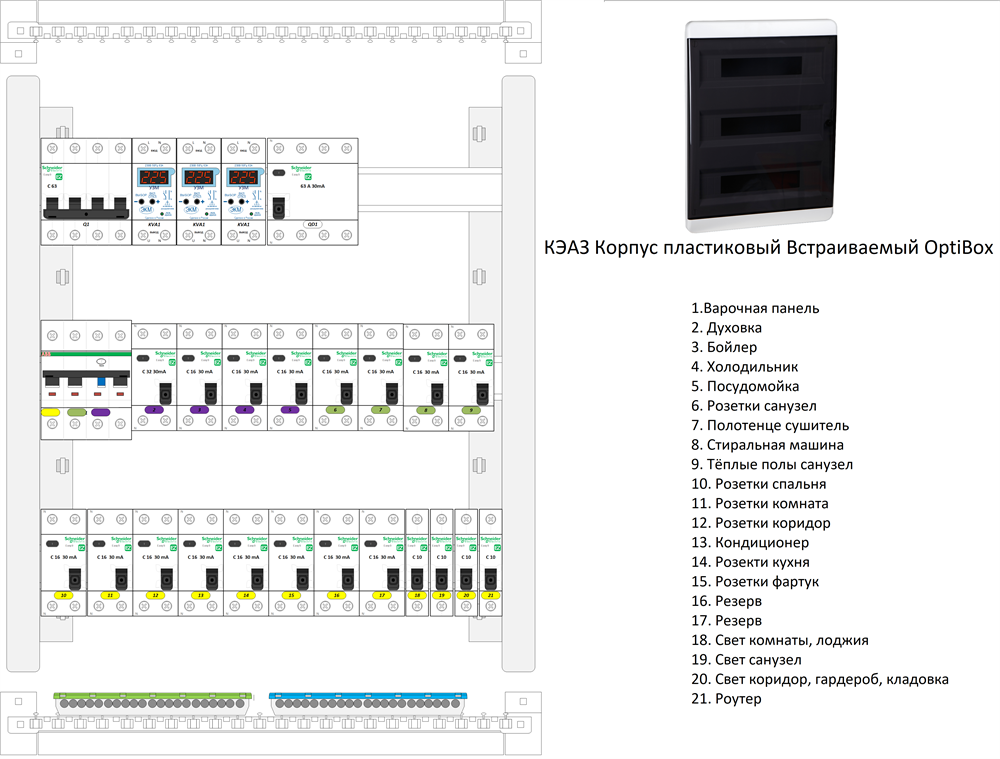
Task: Flip the lever of breaker number 11
Action: (x=121, y=578)
